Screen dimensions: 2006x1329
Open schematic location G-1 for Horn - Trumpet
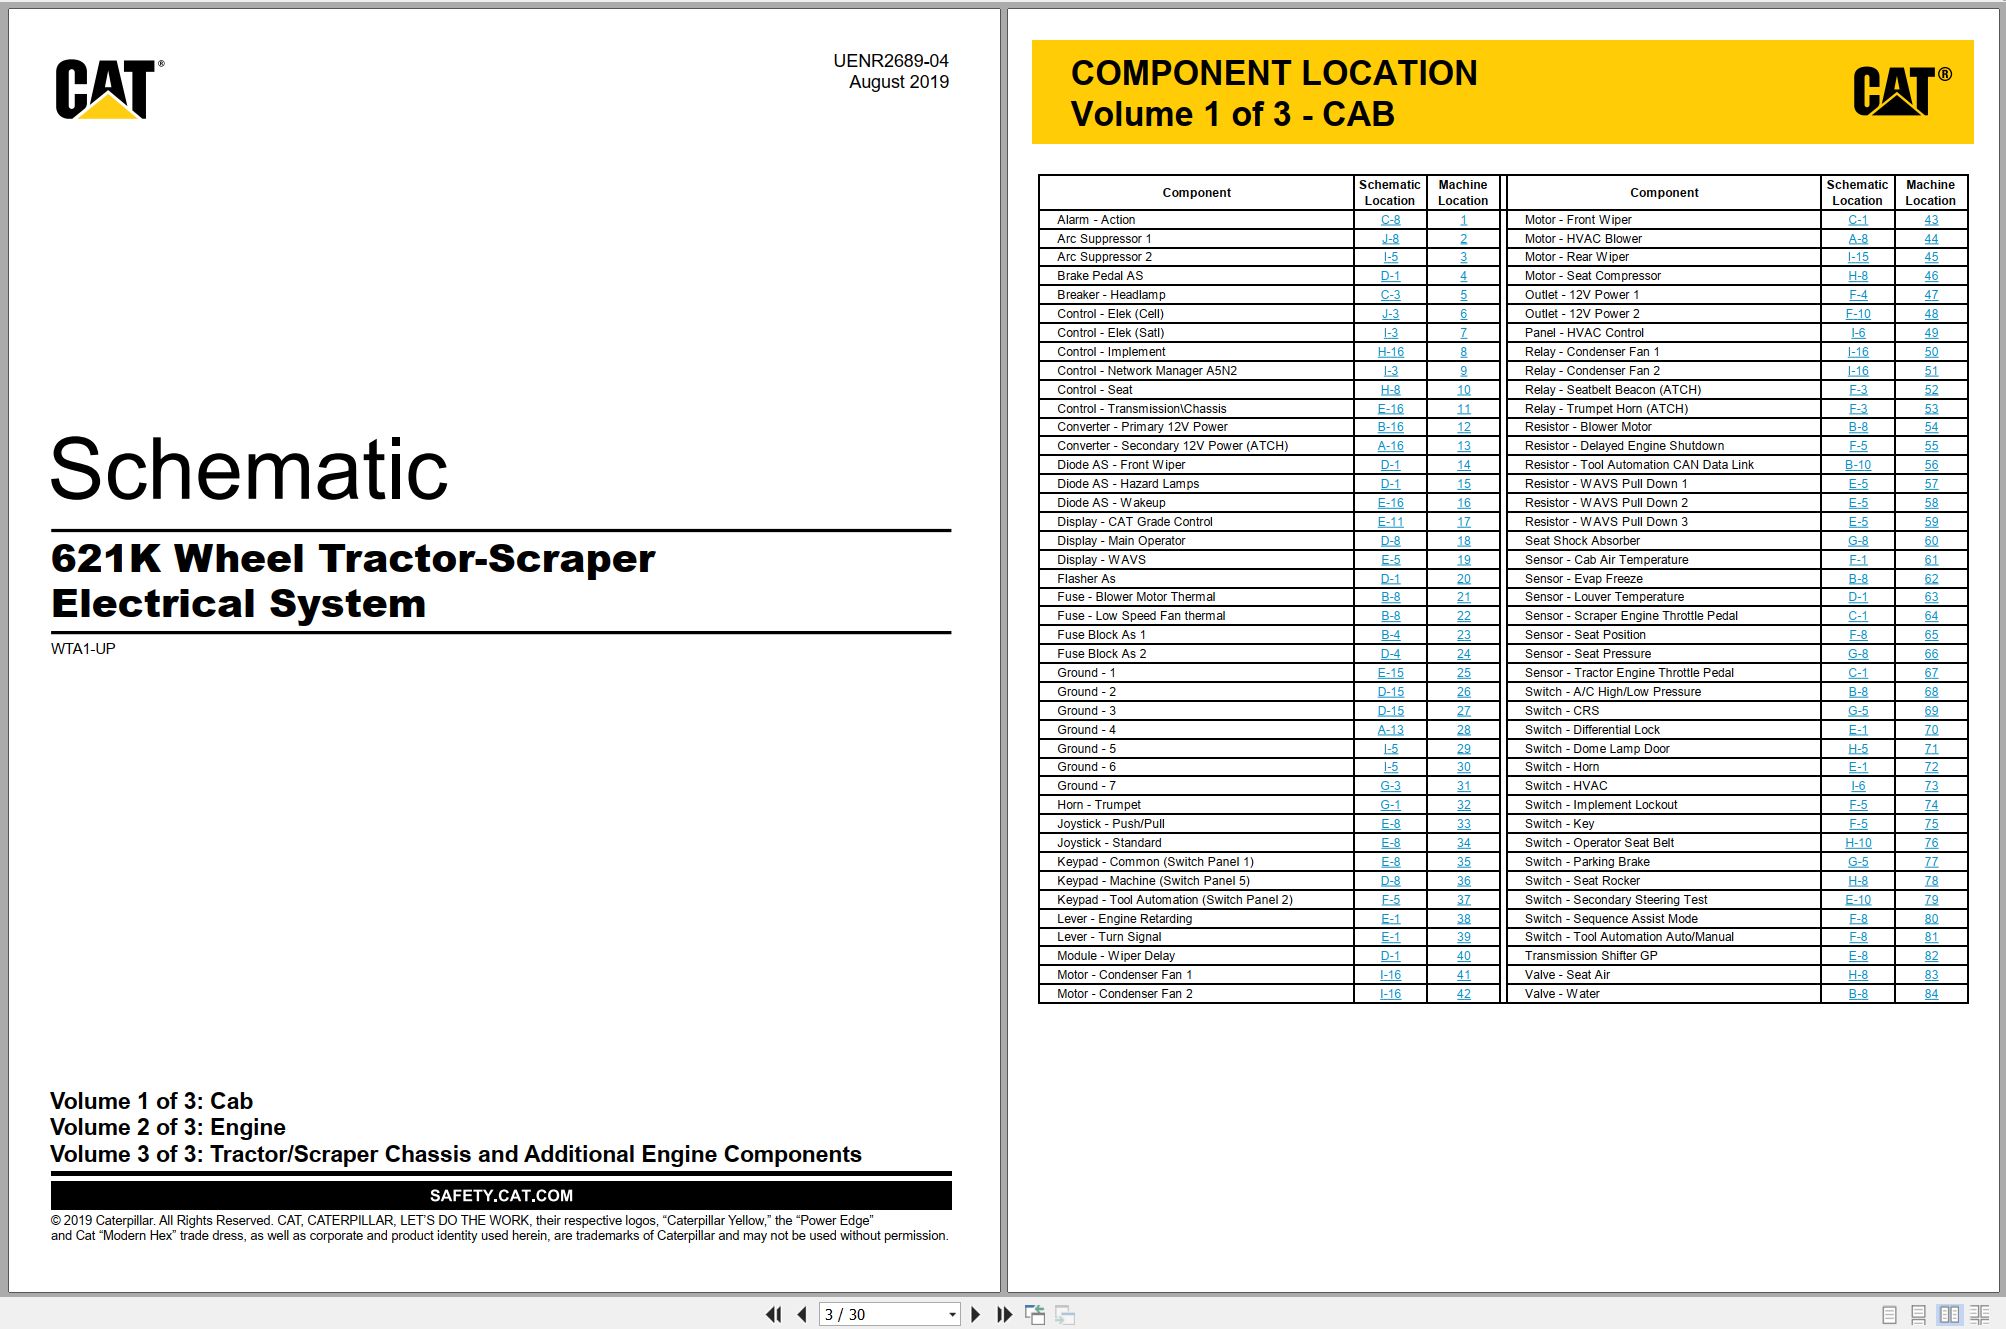coord(1390,805)
